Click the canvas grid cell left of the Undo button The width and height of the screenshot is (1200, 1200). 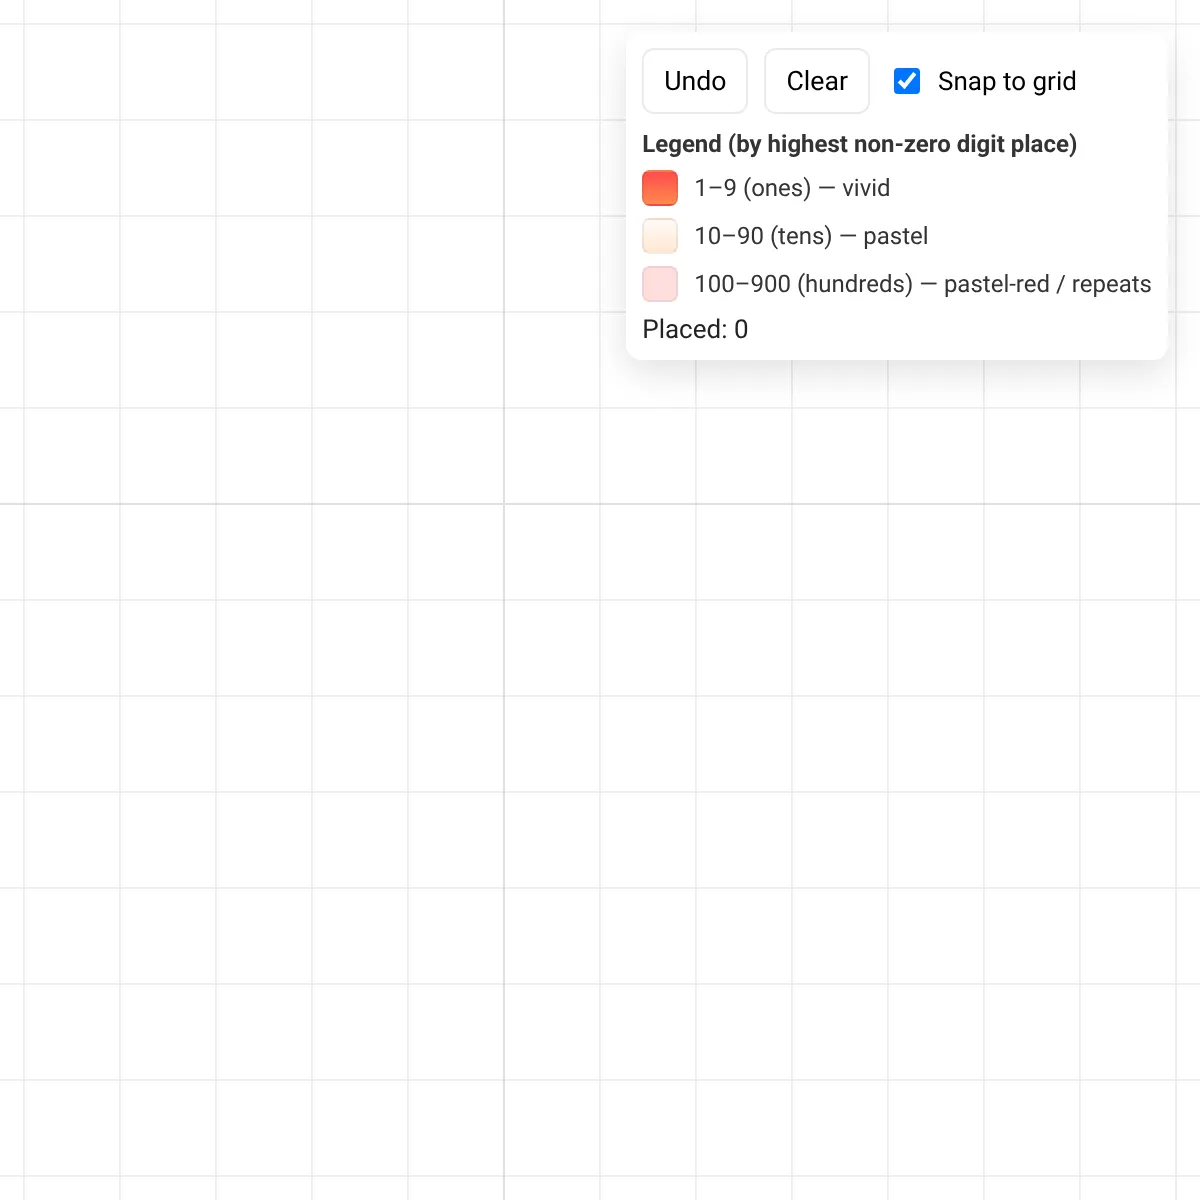point(552,72)
